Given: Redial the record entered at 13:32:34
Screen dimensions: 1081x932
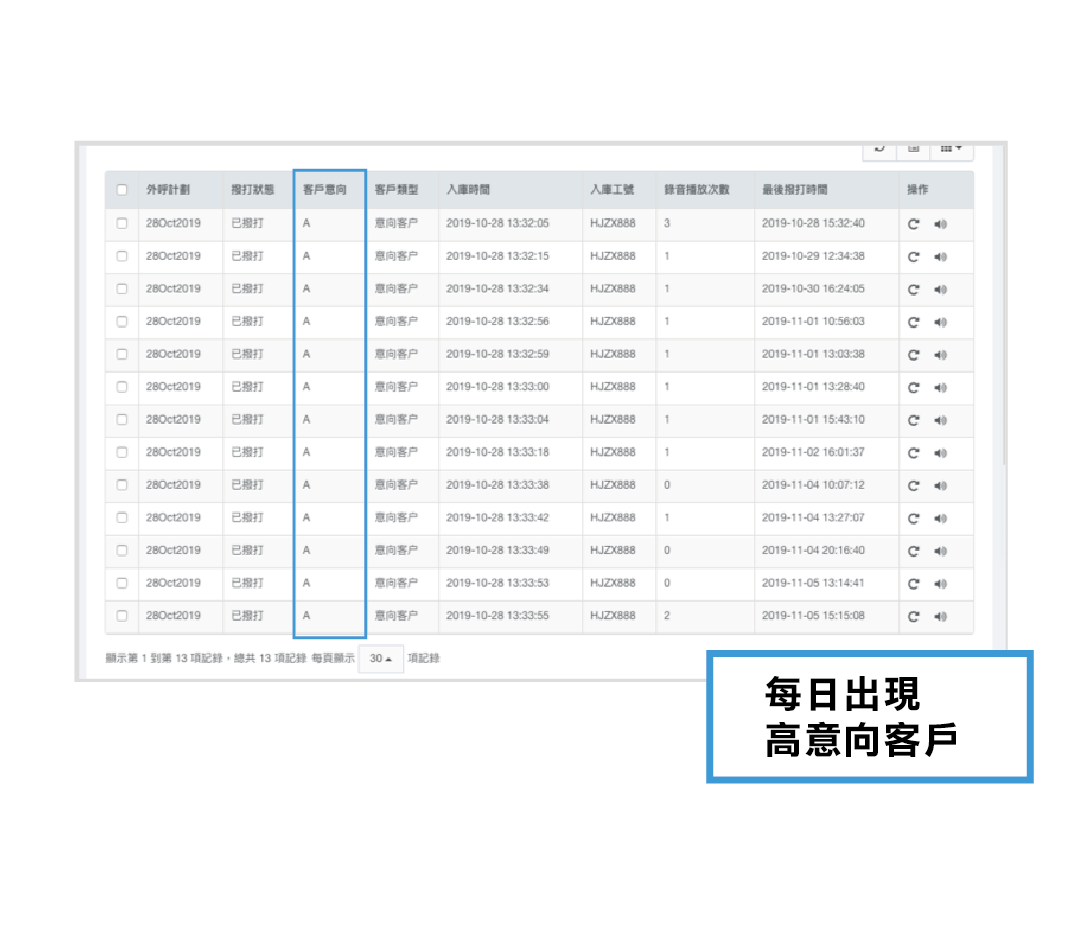Looking at the screenshot, I should 913,290.
